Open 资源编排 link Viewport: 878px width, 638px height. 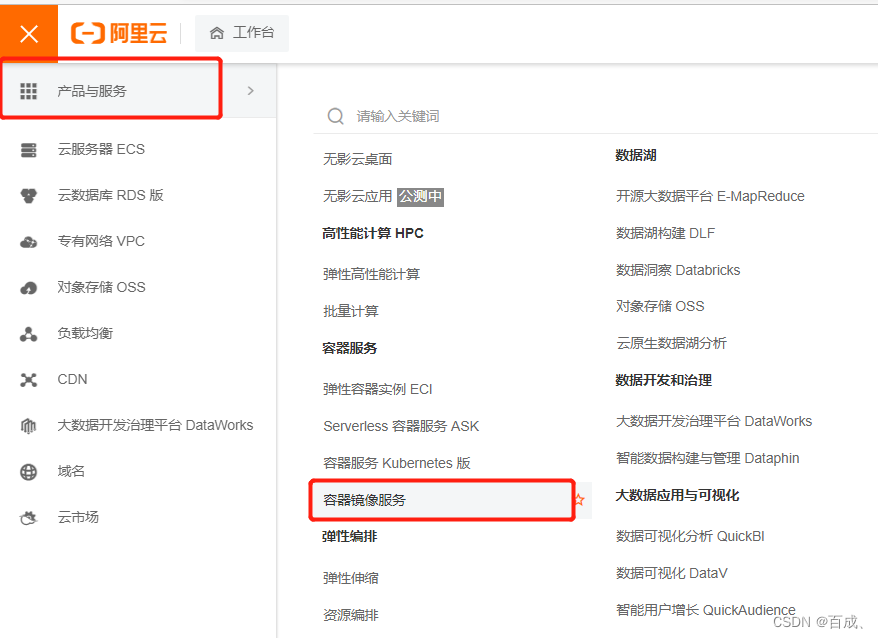click(351, 615)
